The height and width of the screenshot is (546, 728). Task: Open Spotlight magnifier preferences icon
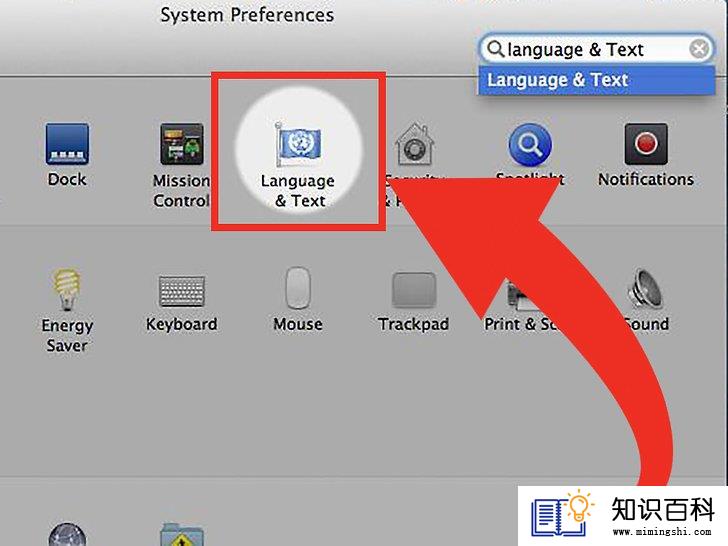click(x=530, y=144)
